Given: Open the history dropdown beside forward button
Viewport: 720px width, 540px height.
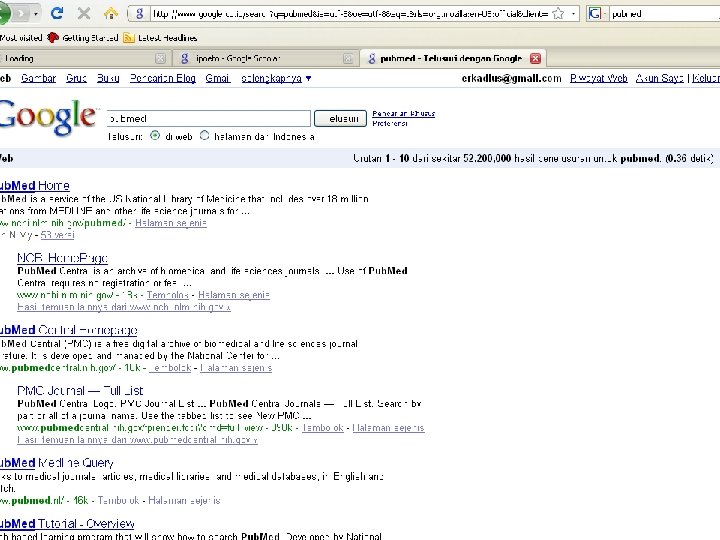Looking at the screenshot, I should [36, 14].
